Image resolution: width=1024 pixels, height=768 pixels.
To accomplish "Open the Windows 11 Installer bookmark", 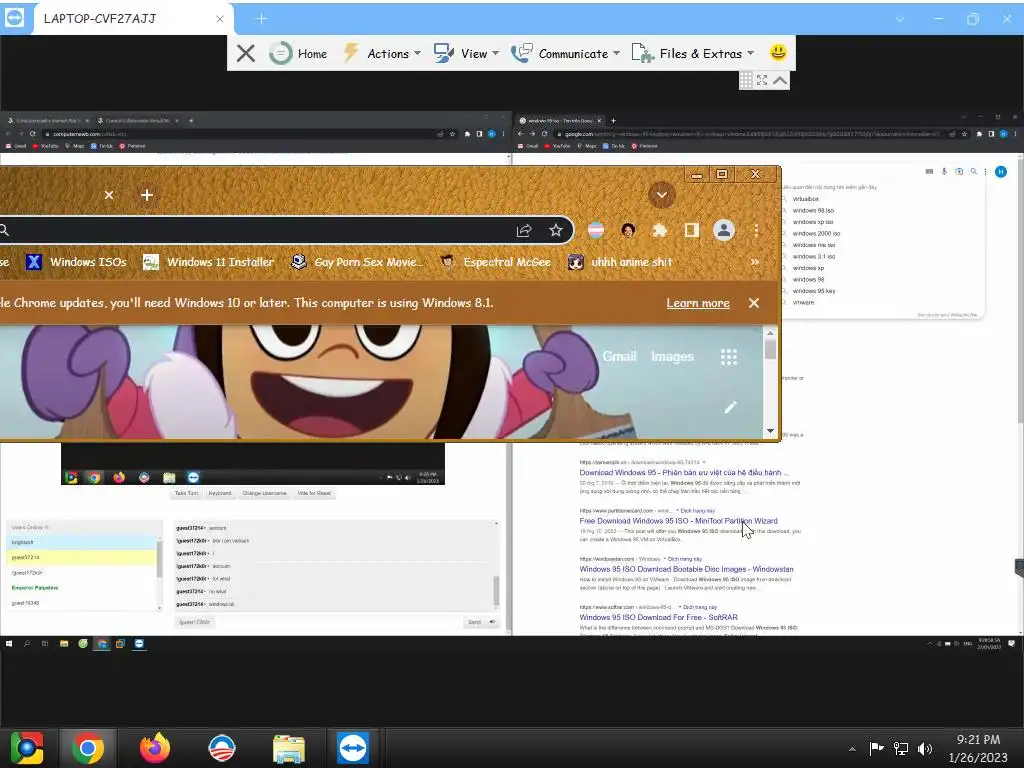I will pyautogui.click(x=208, y=262).
